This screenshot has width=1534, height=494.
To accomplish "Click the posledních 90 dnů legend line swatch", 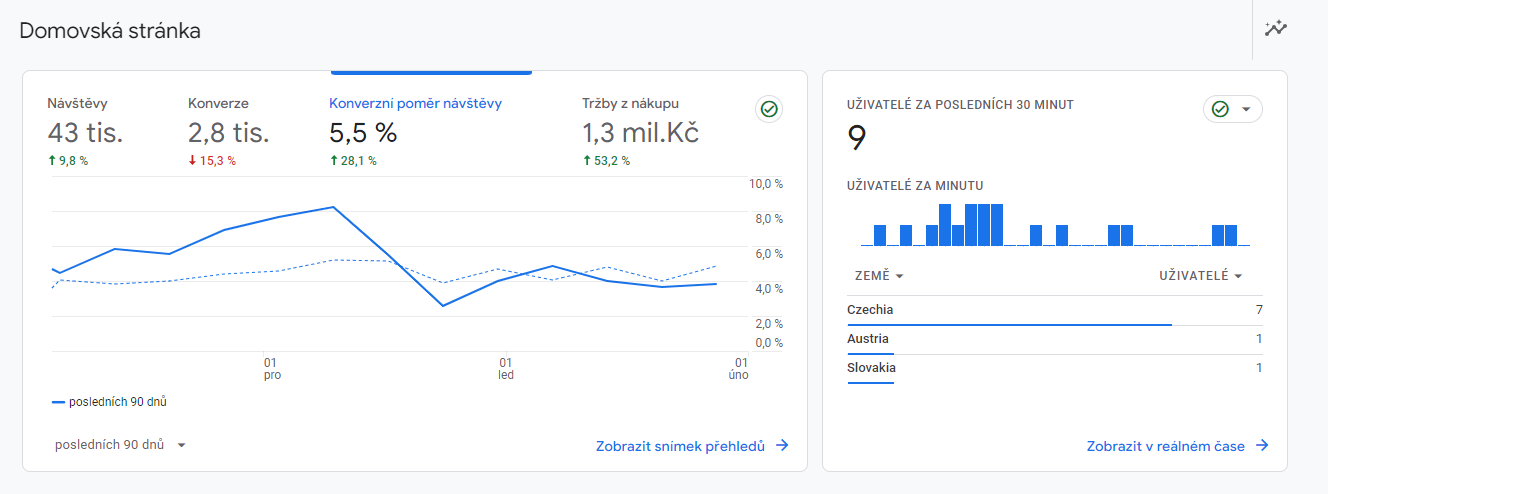I will click(x=58, y=402).
